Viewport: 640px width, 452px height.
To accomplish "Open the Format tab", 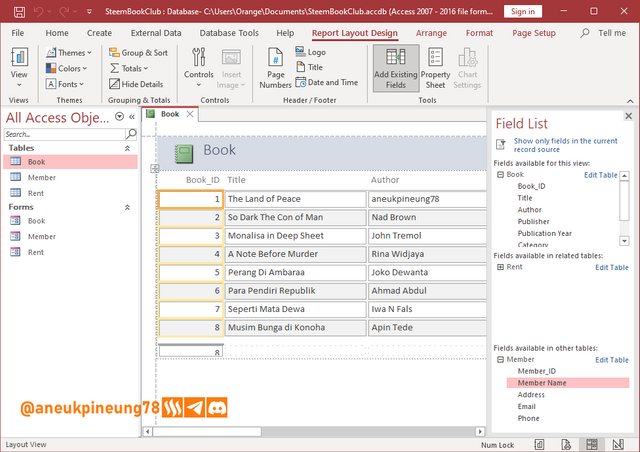I will (x=479, y=33).
